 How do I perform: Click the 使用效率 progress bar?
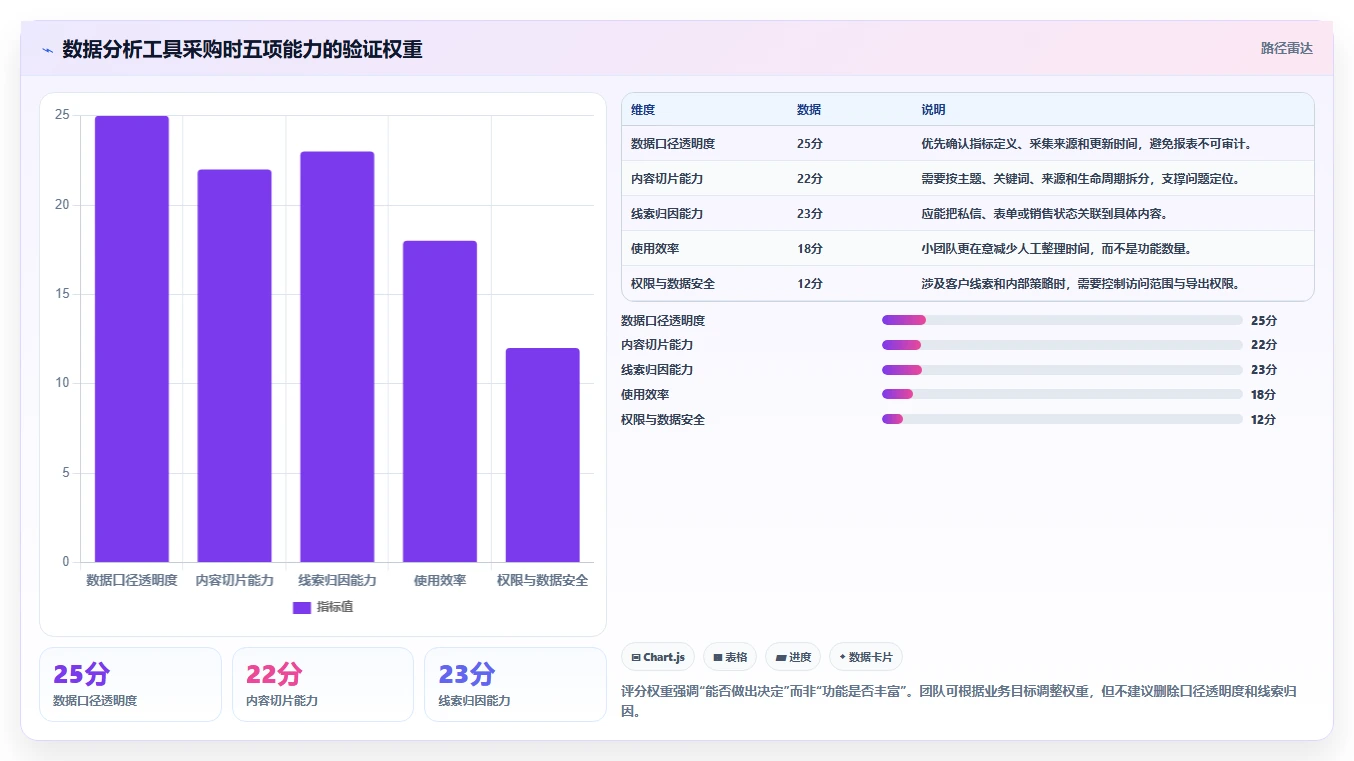[x=1062, y=394]
